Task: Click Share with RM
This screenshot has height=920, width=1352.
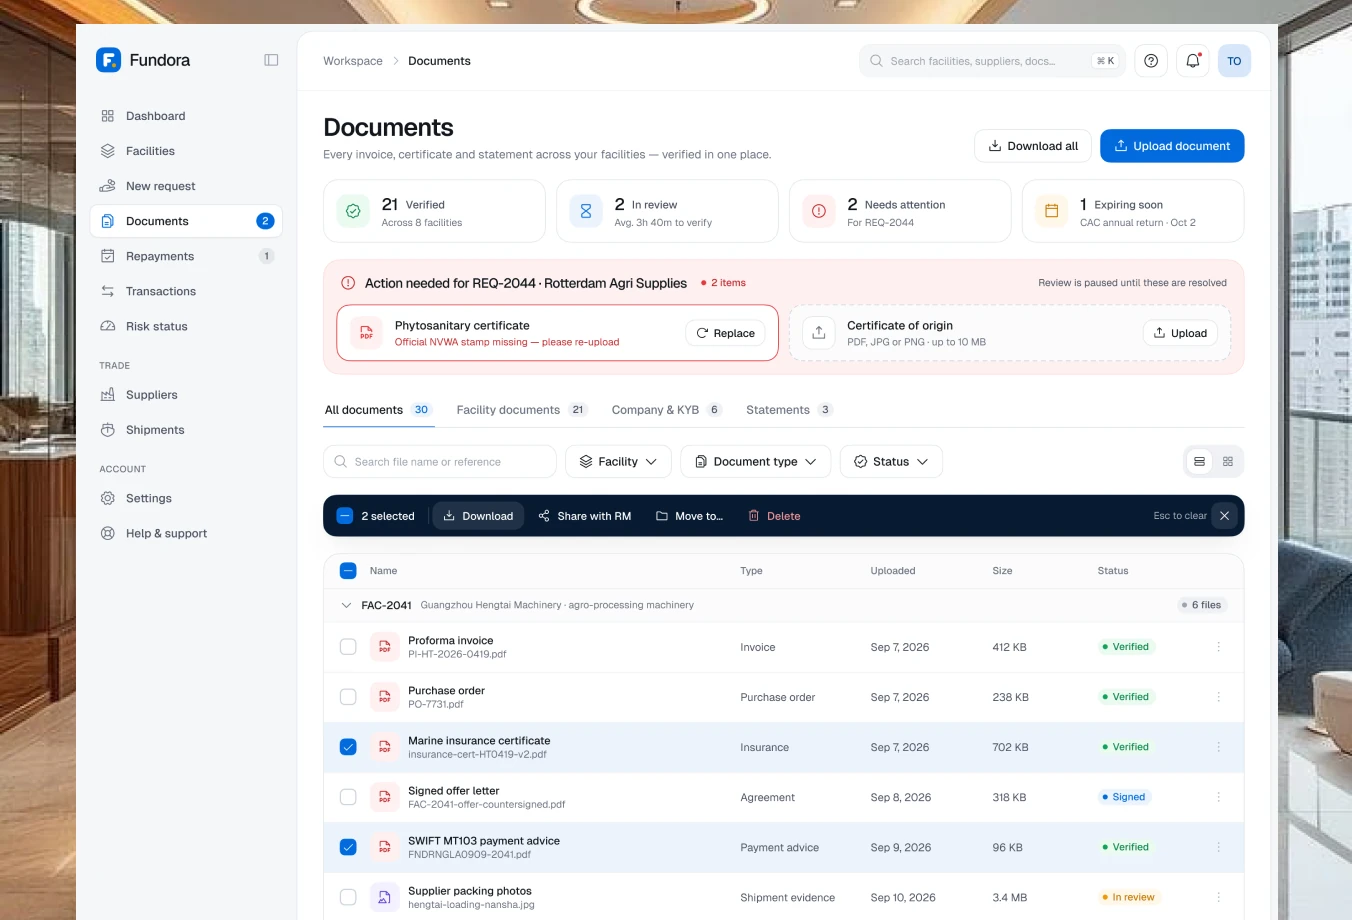Action: (585, 516)
